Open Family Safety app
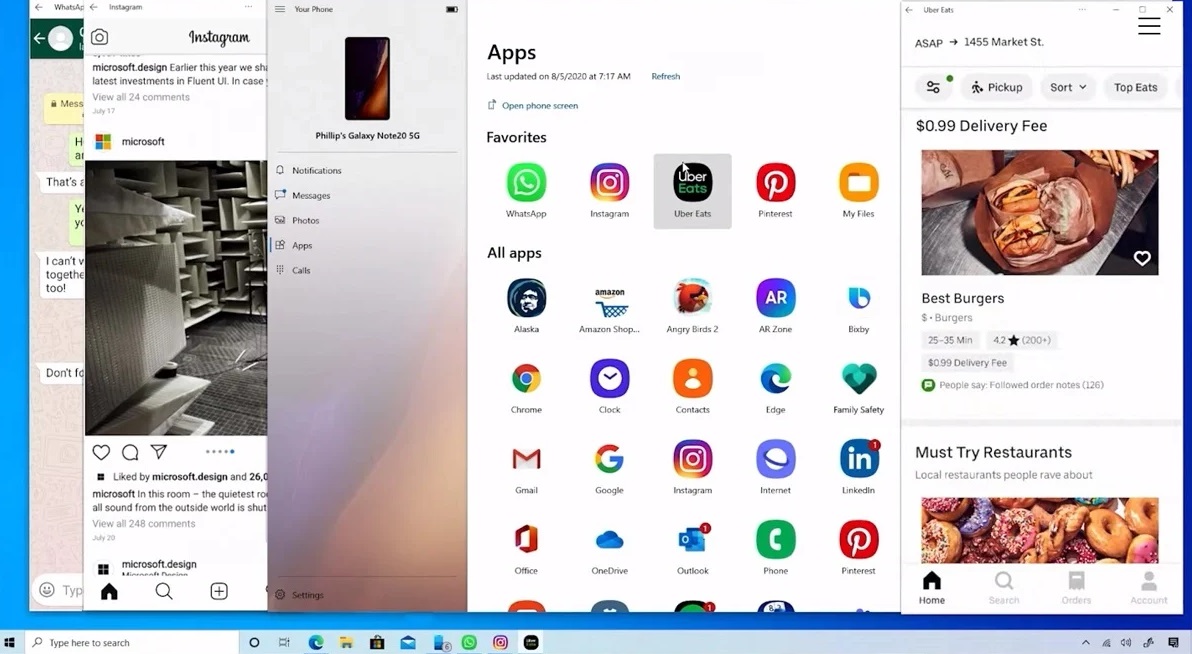The width and height of the screenshot is (1192, 654). (858, 379)
